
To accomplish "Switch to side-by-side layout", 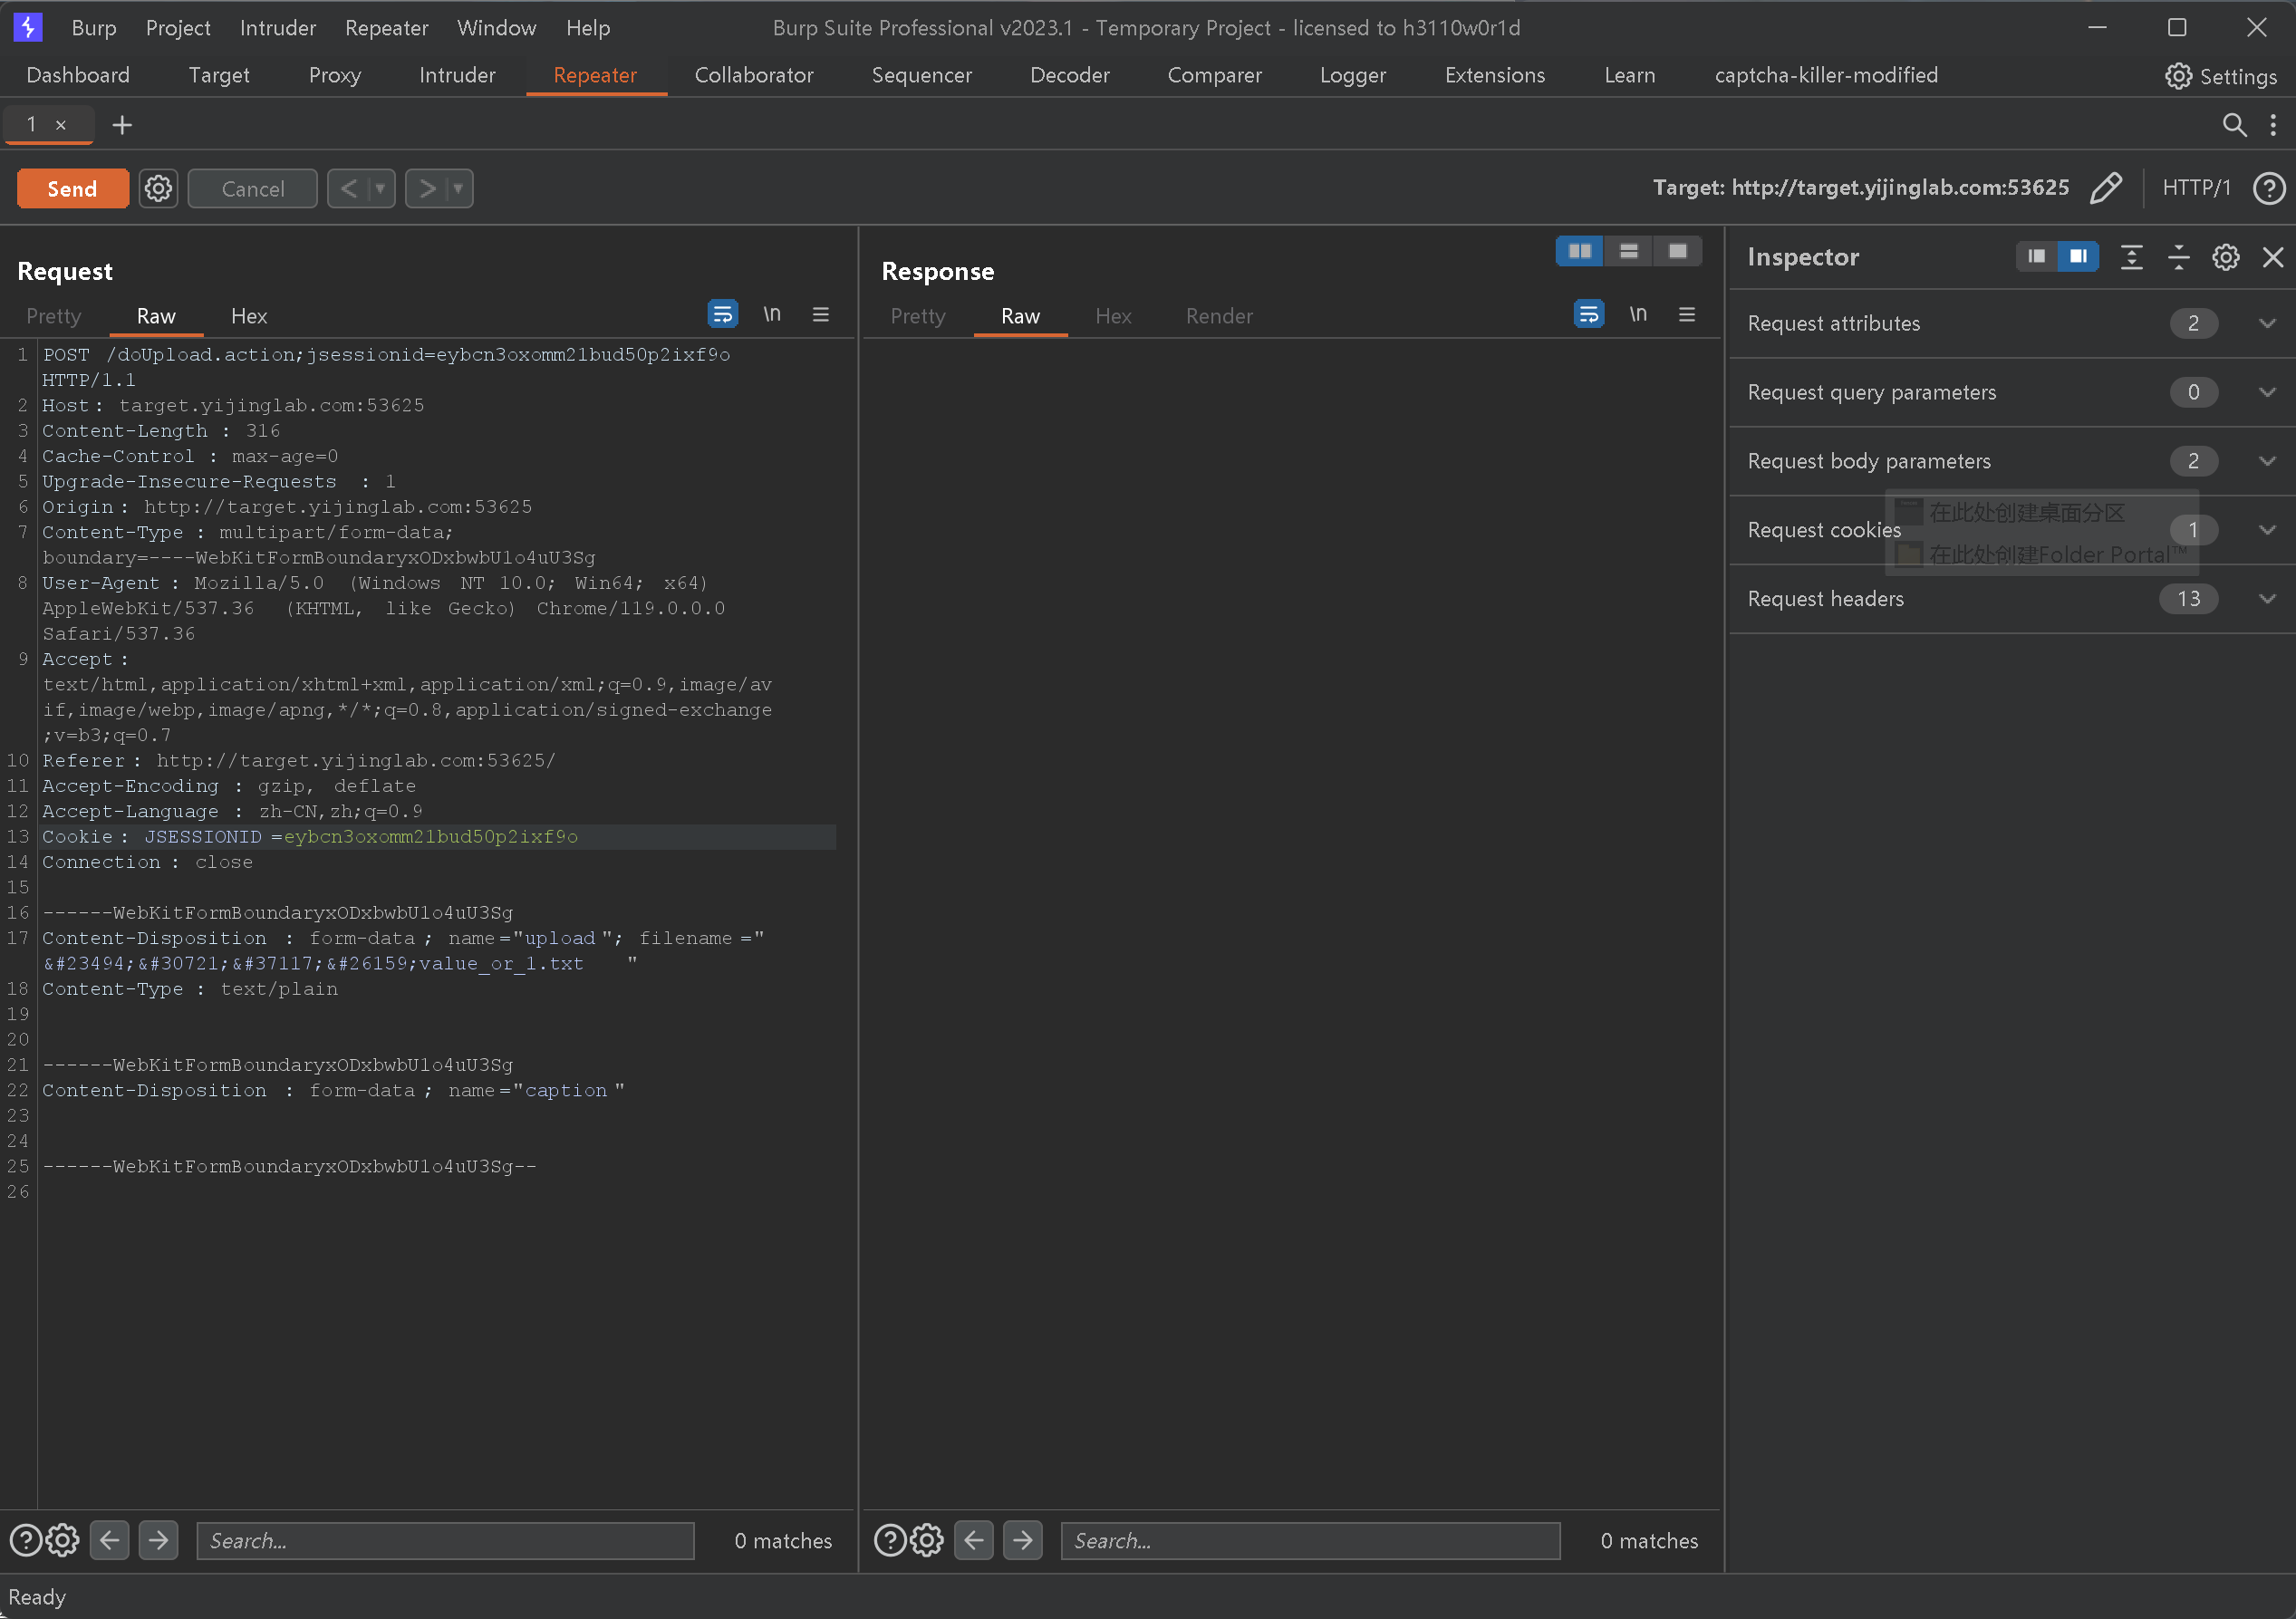I will tap(1579, 251).
